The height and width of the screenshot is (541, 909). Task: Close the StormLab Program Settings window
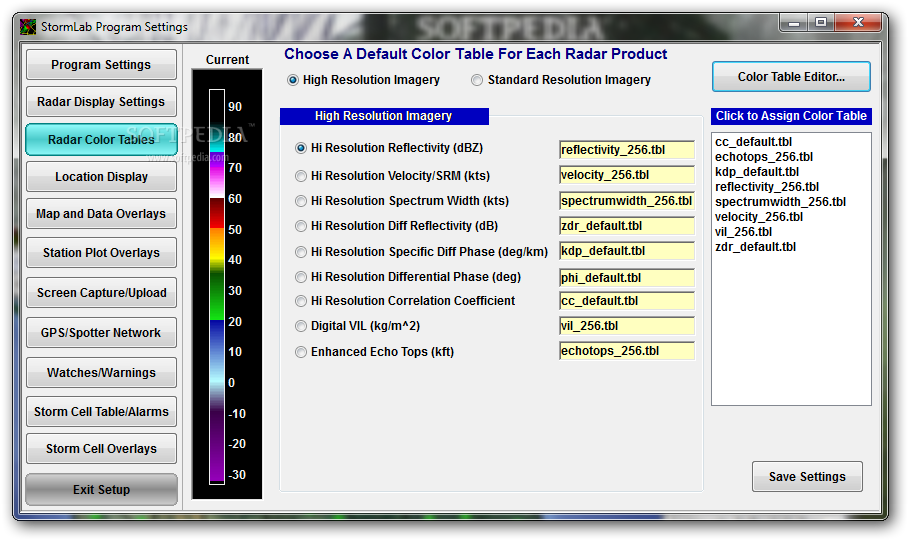[x=859, y=23]
